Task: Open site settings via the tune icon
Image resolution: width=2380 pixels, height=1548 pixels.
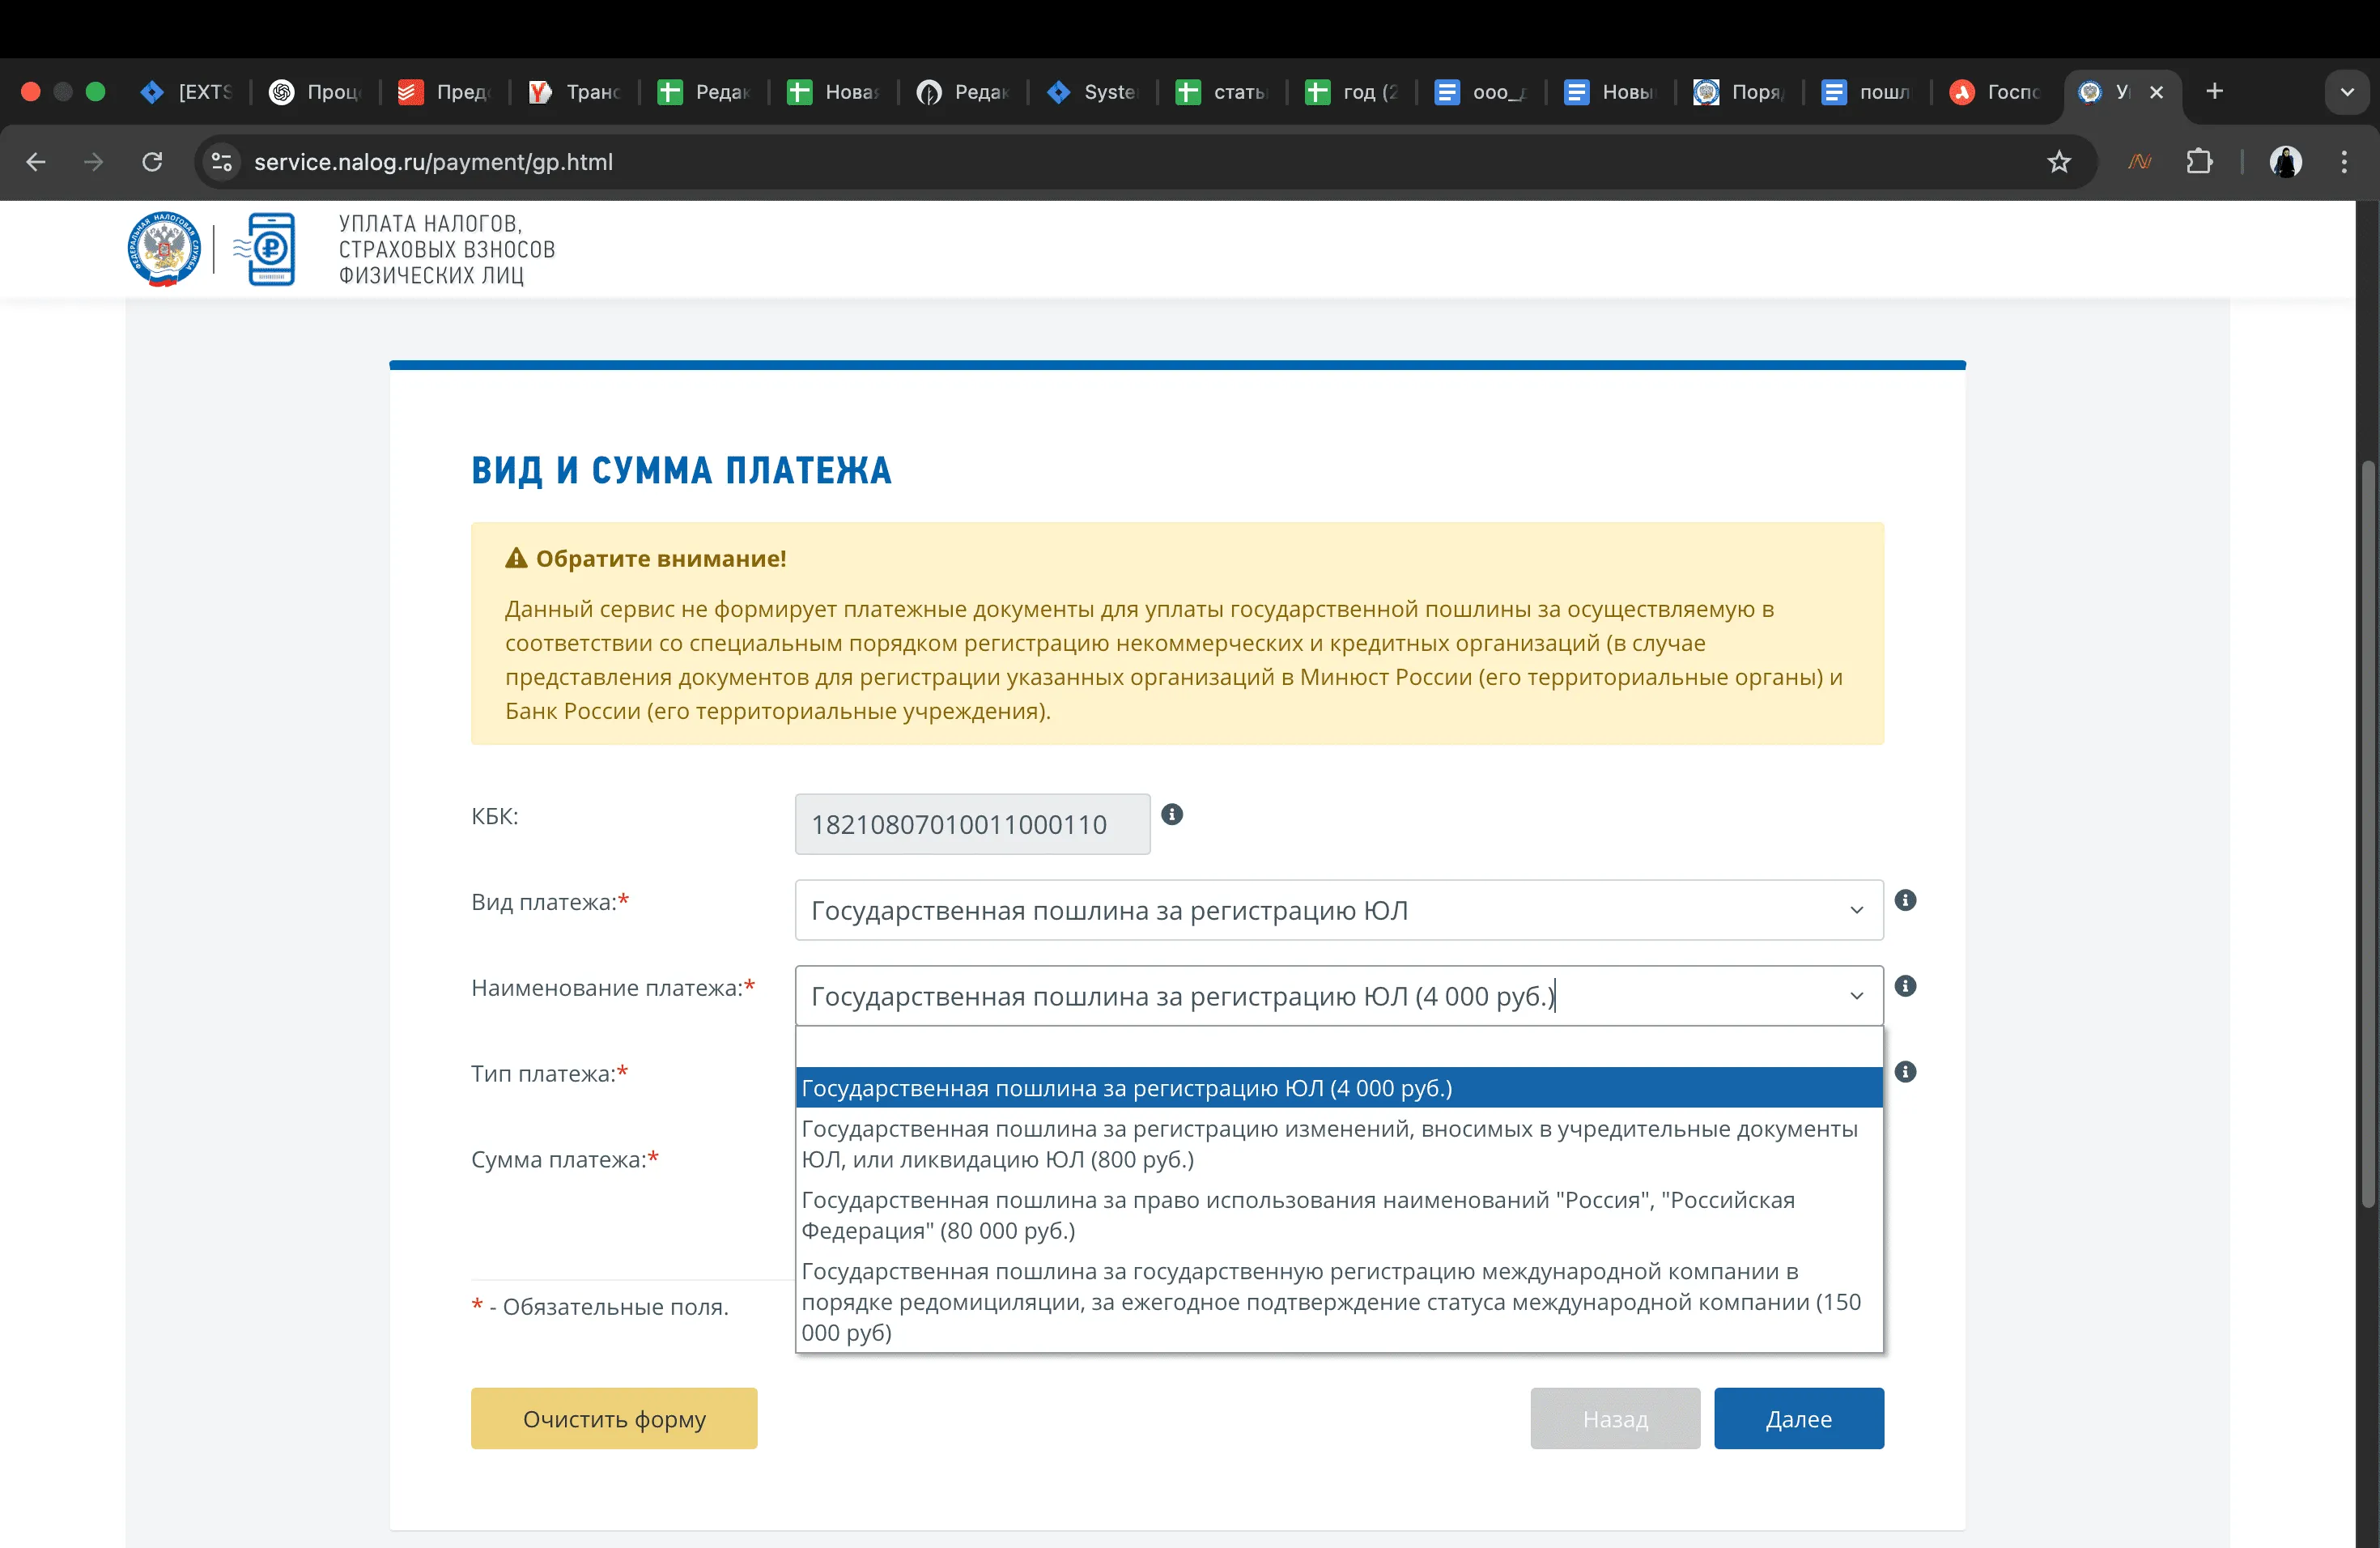Action: point(221,162)
